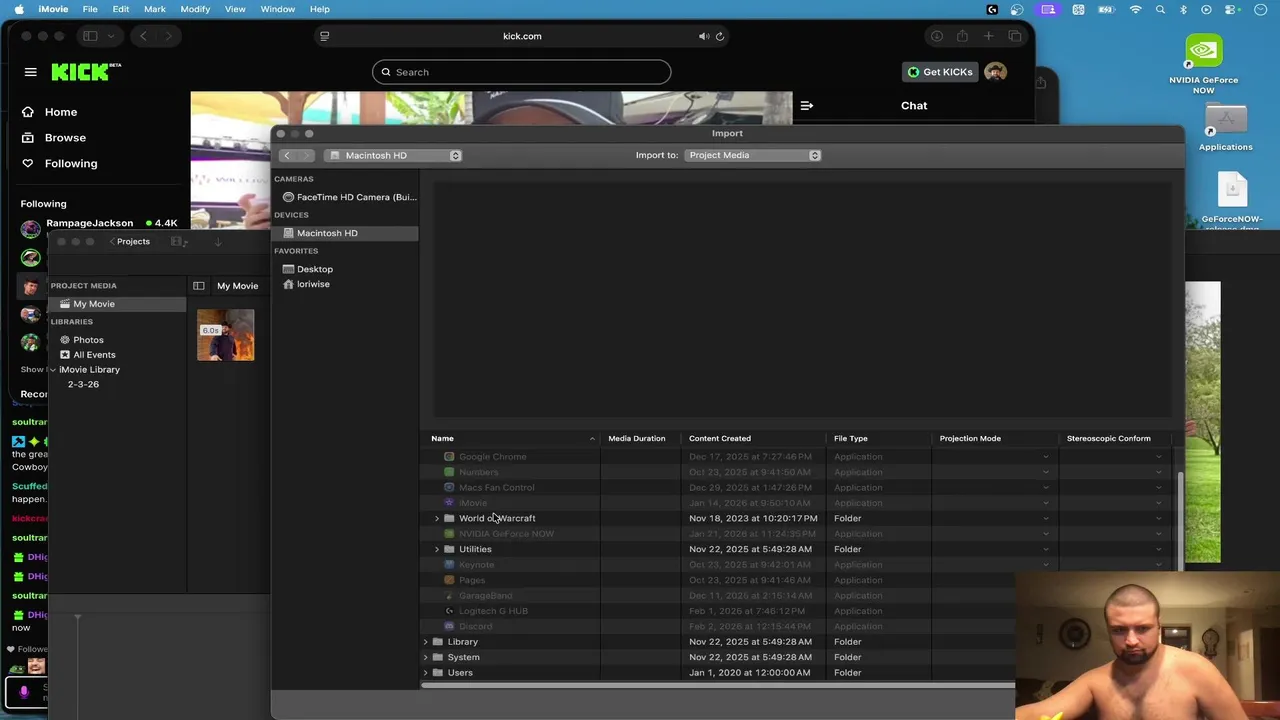Open Applications folder desktop shortcut
This screenshot has width=1280, height=720.
click(1225, 128)
